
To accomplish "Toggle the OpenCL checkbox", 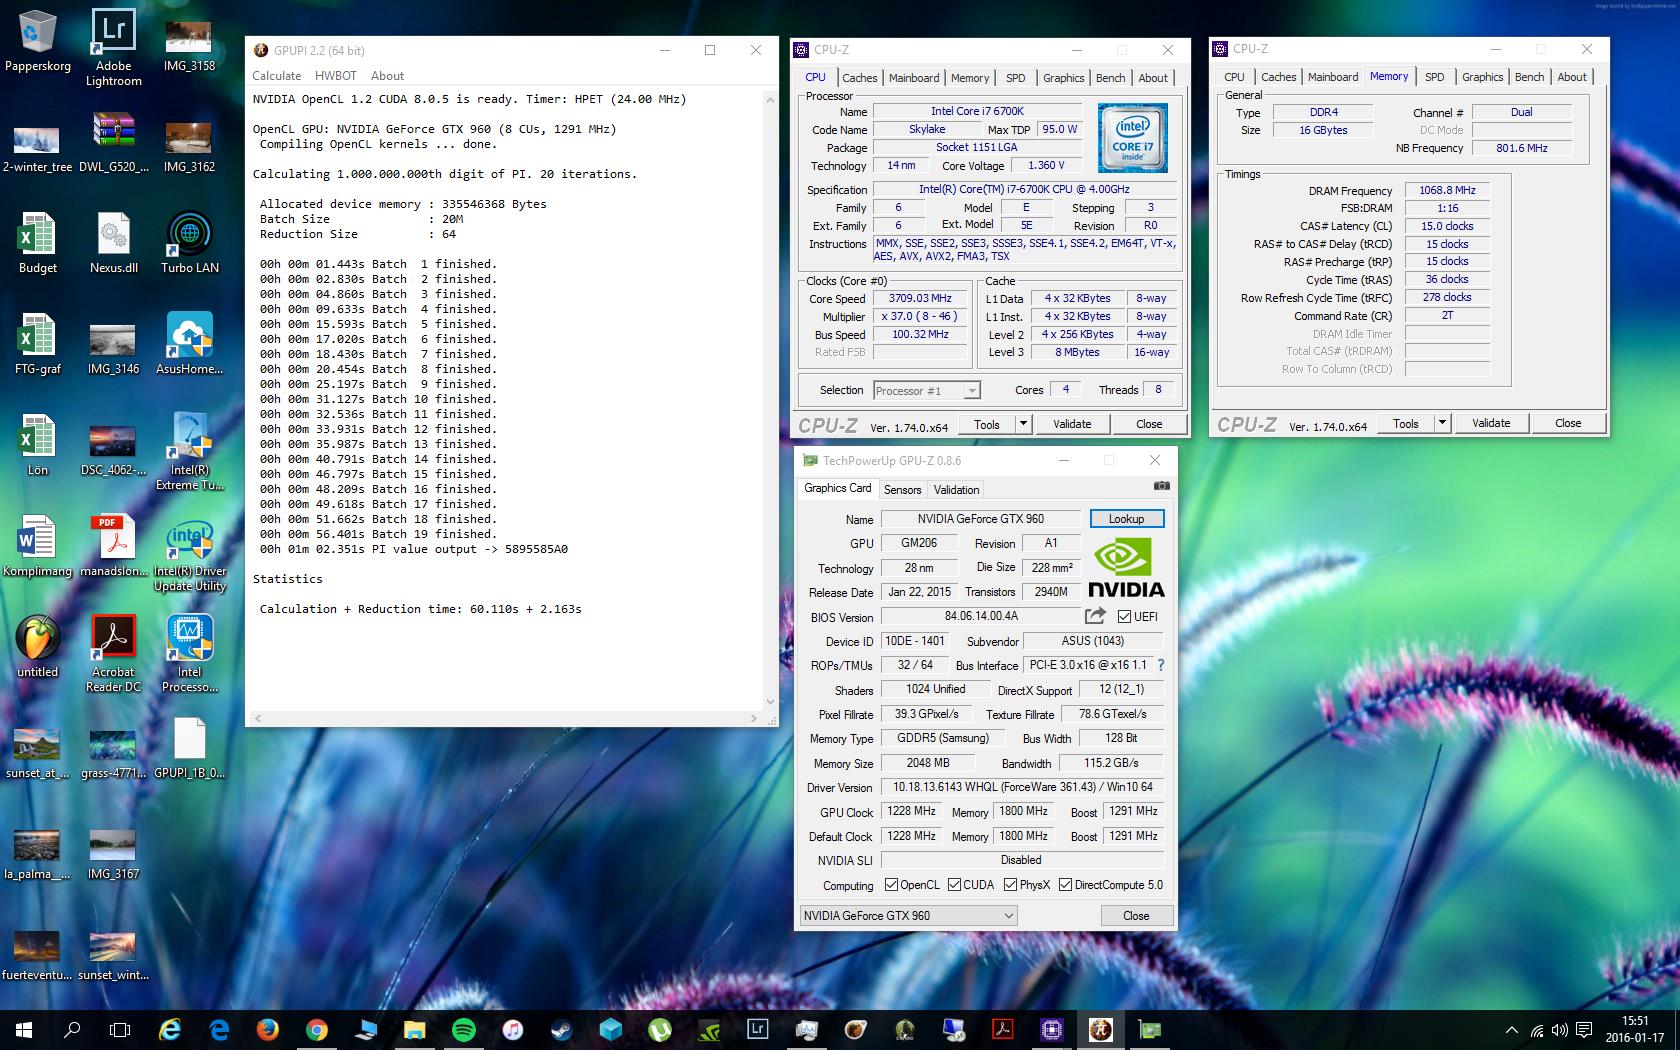I will [892, 885].
